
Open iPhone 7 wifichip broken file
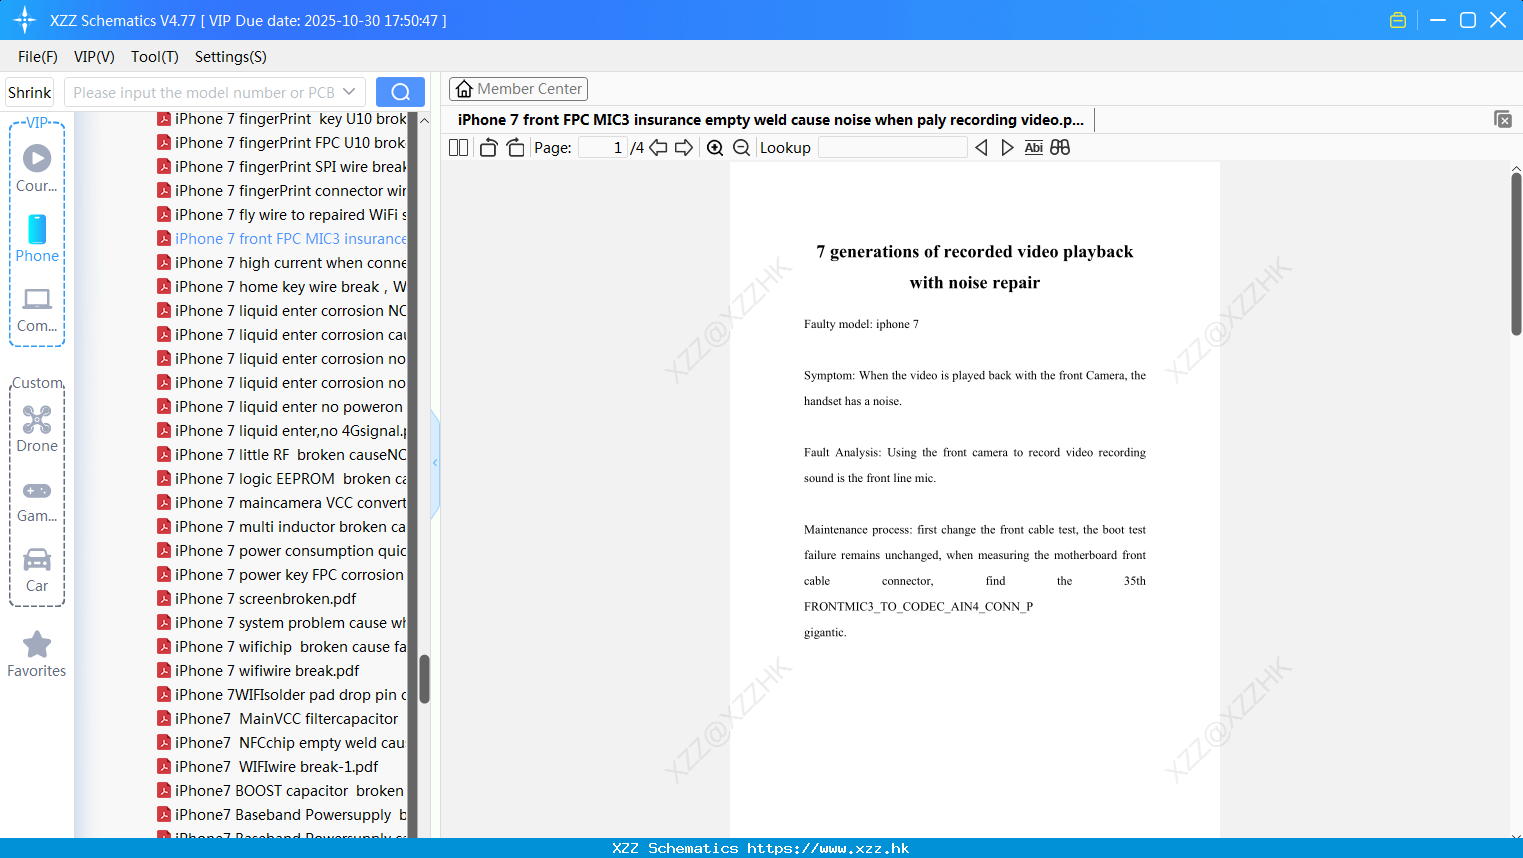(281, 647)
